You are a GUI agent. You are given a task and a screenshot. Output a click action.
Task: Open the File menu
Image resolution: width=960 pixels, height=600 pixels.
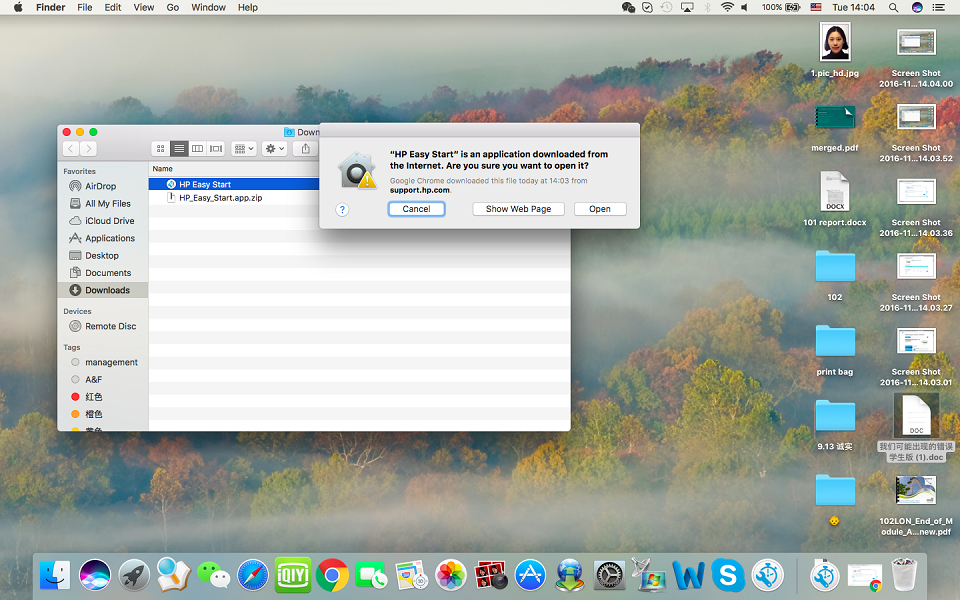[x=85, y=7]
